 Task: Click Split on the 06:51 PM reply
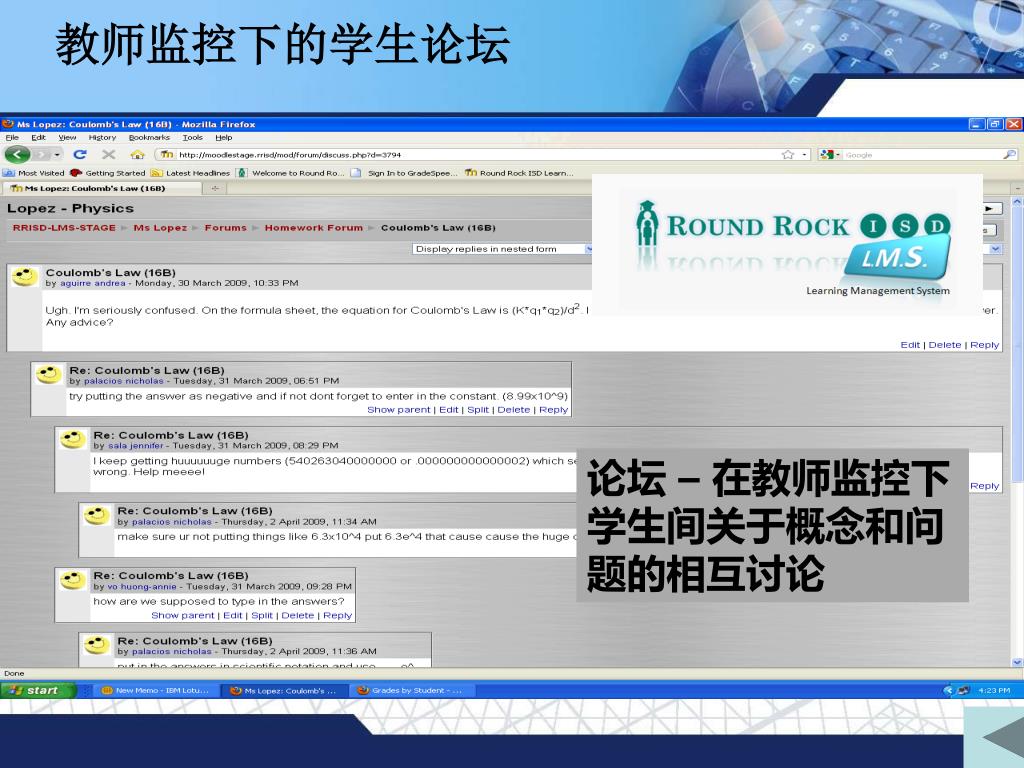(478, 409)
